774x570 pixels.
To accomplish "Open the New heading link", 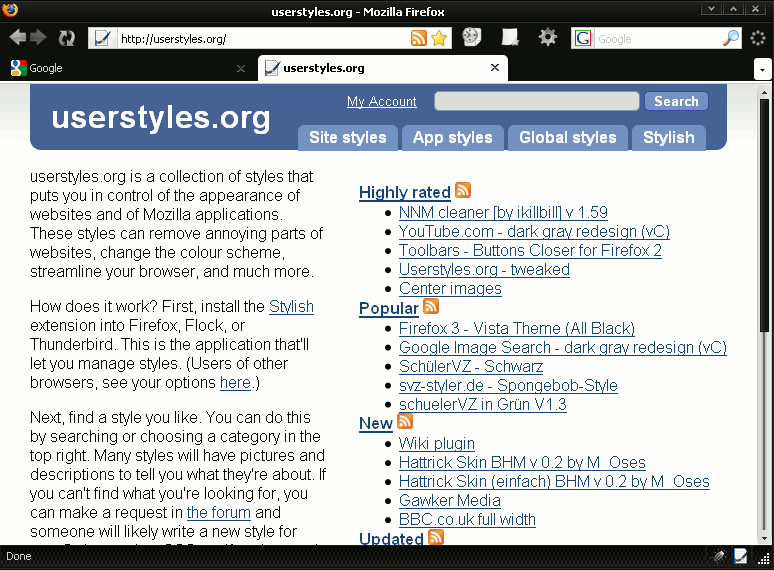I will point(376,423).
